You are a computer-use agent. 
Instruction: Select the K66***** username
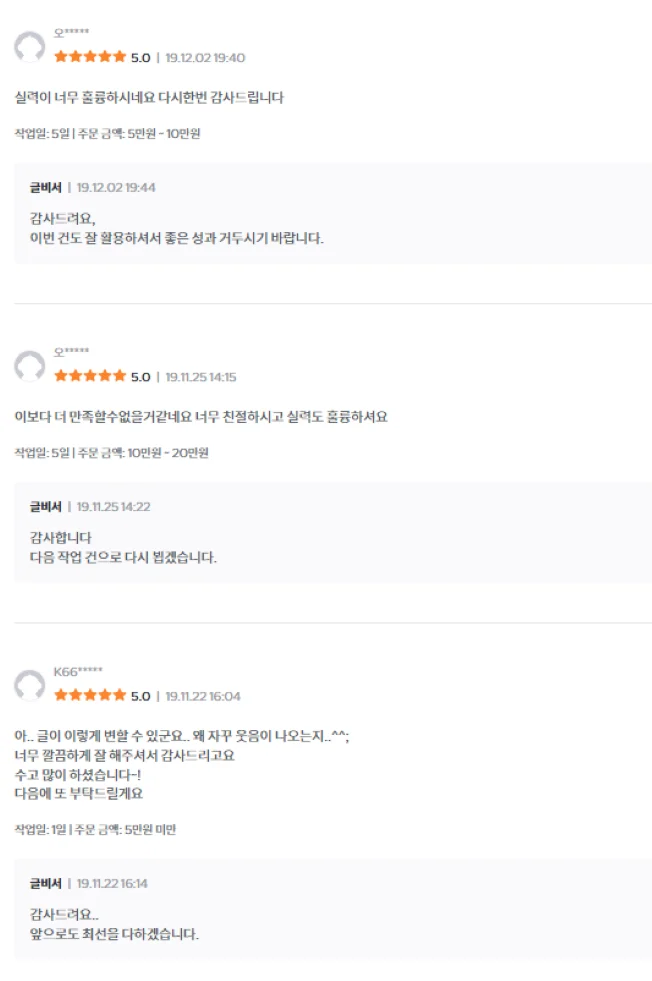[x=78, y=671]
